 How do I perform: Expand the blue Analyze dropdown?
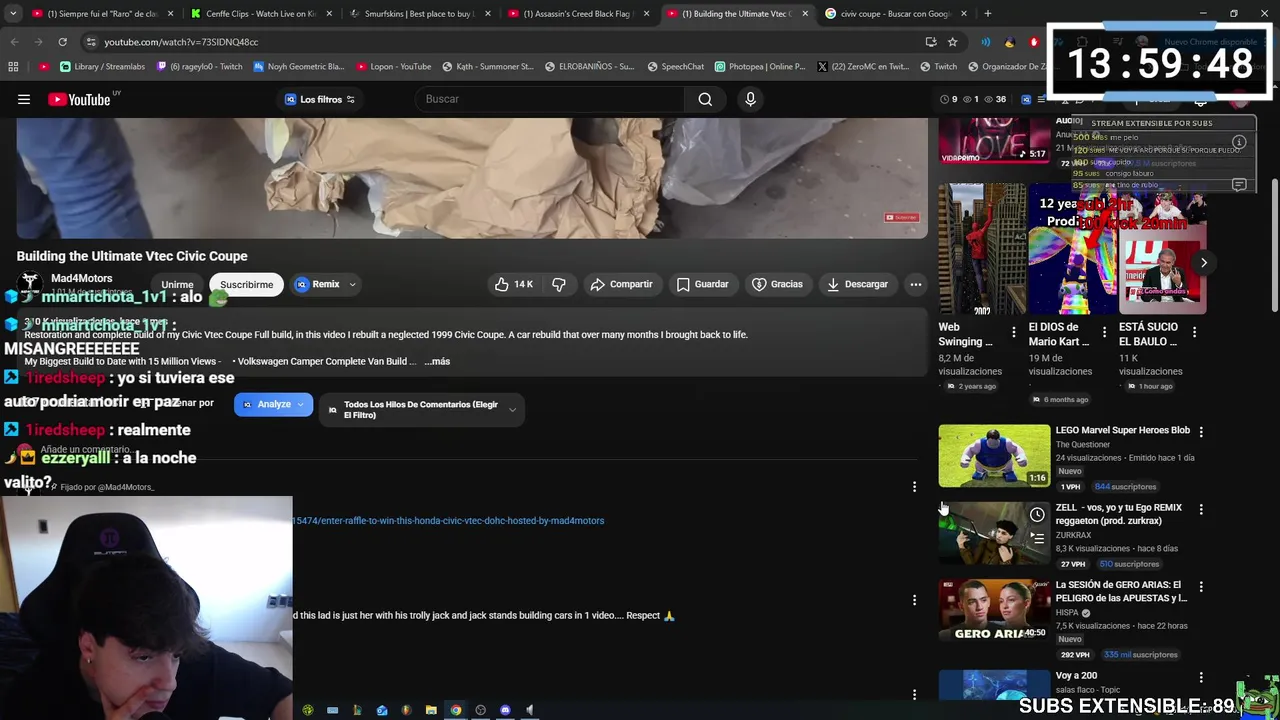click(273, 404)
